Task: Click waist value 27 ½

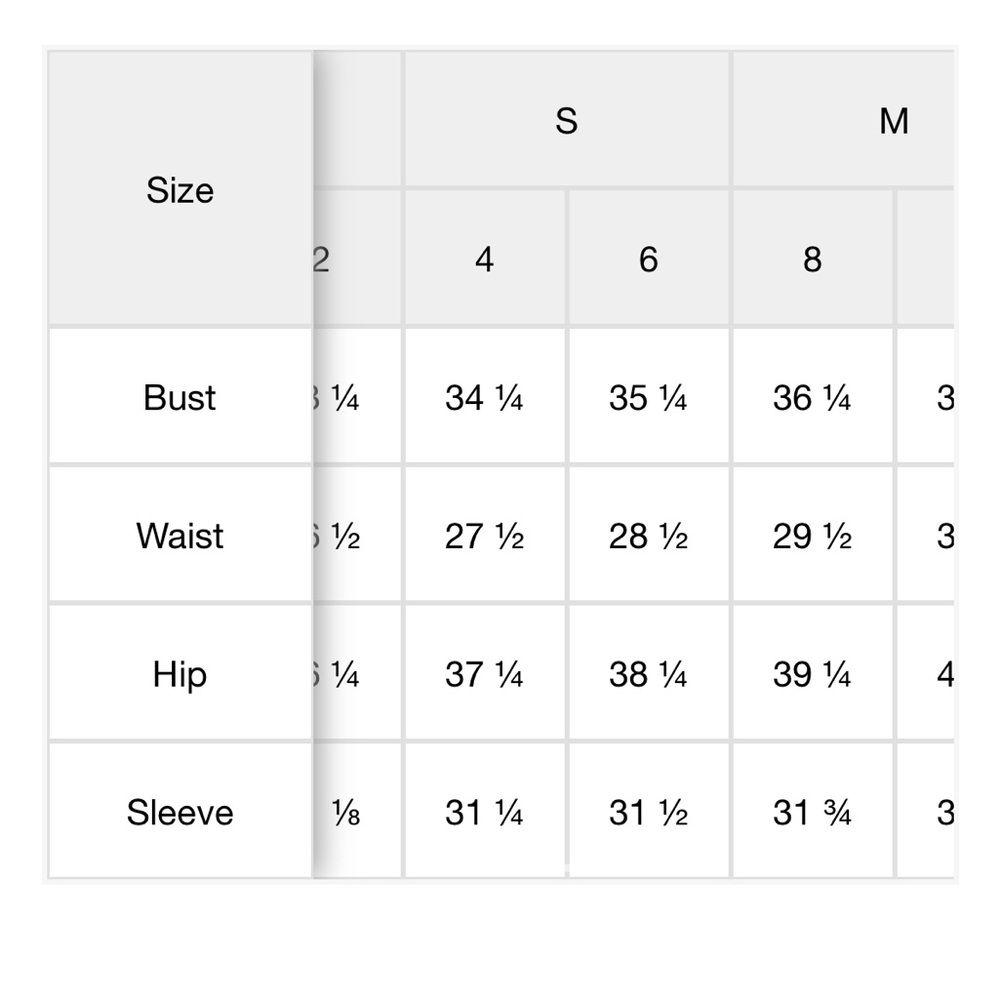Action: 484,536
